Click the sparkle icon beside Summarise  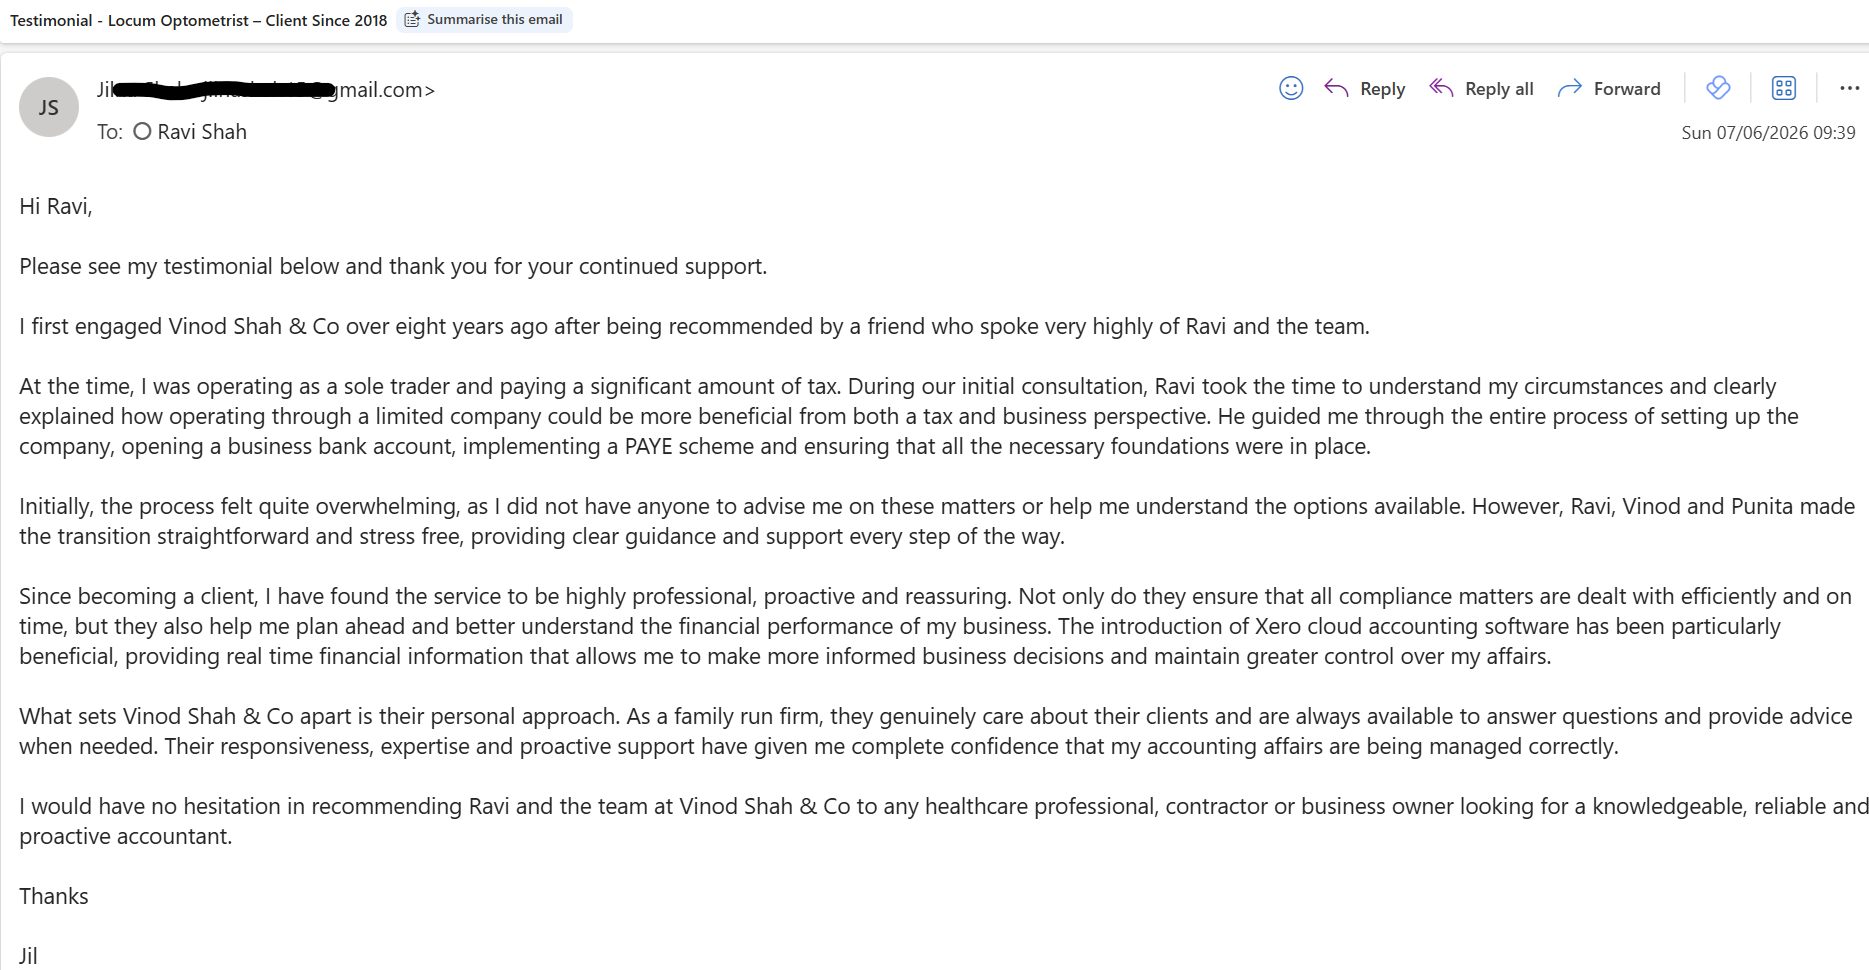412,19
